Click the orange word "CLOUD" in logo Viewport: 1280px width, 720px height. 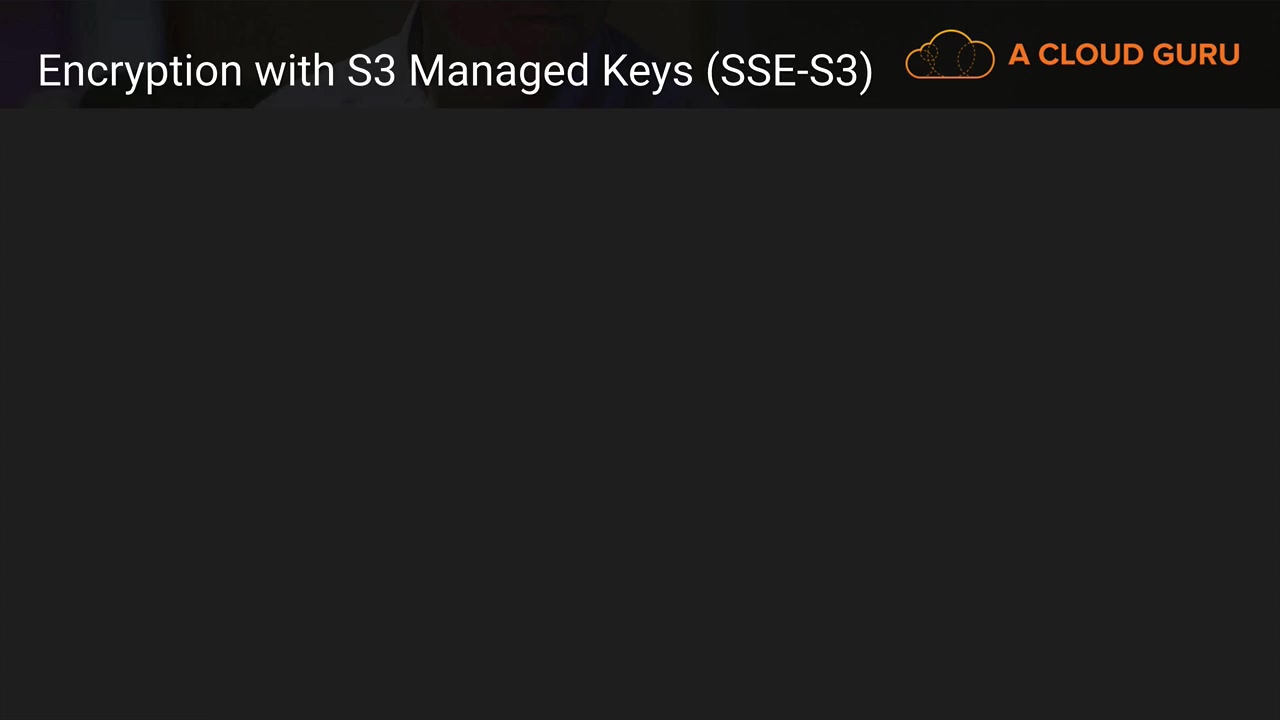(1090, 55)
